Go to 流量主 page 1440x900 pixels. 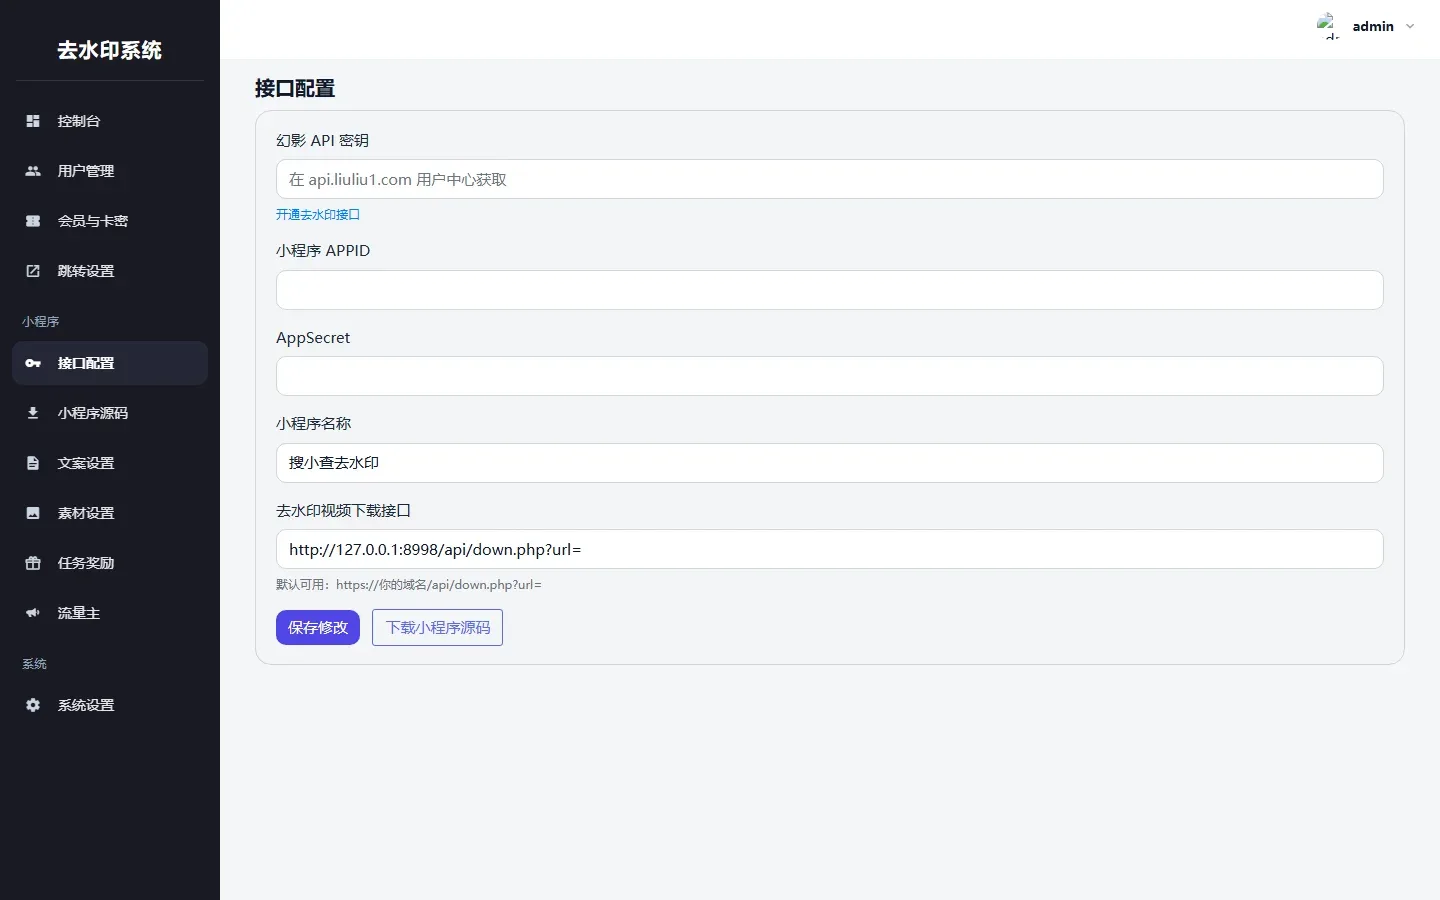(110, 613)
